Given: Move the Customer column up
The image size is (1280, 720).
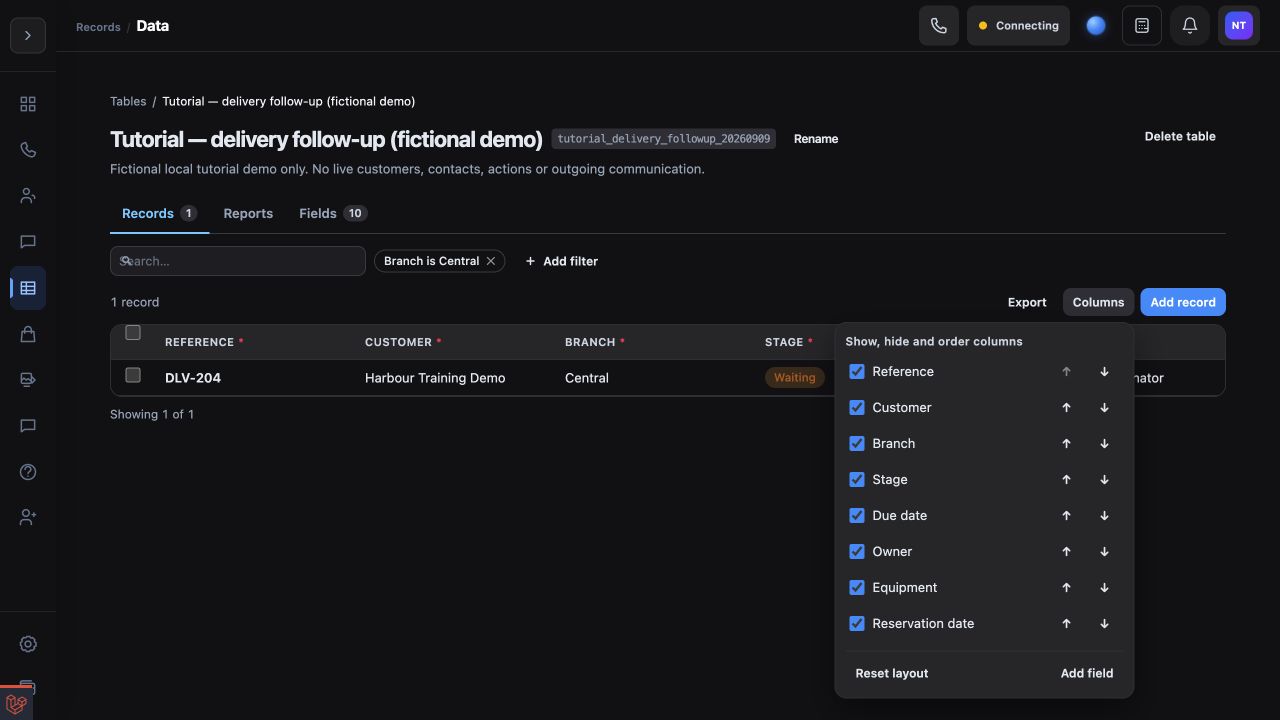Looking at the screenshot, I should pos(1066,407).
